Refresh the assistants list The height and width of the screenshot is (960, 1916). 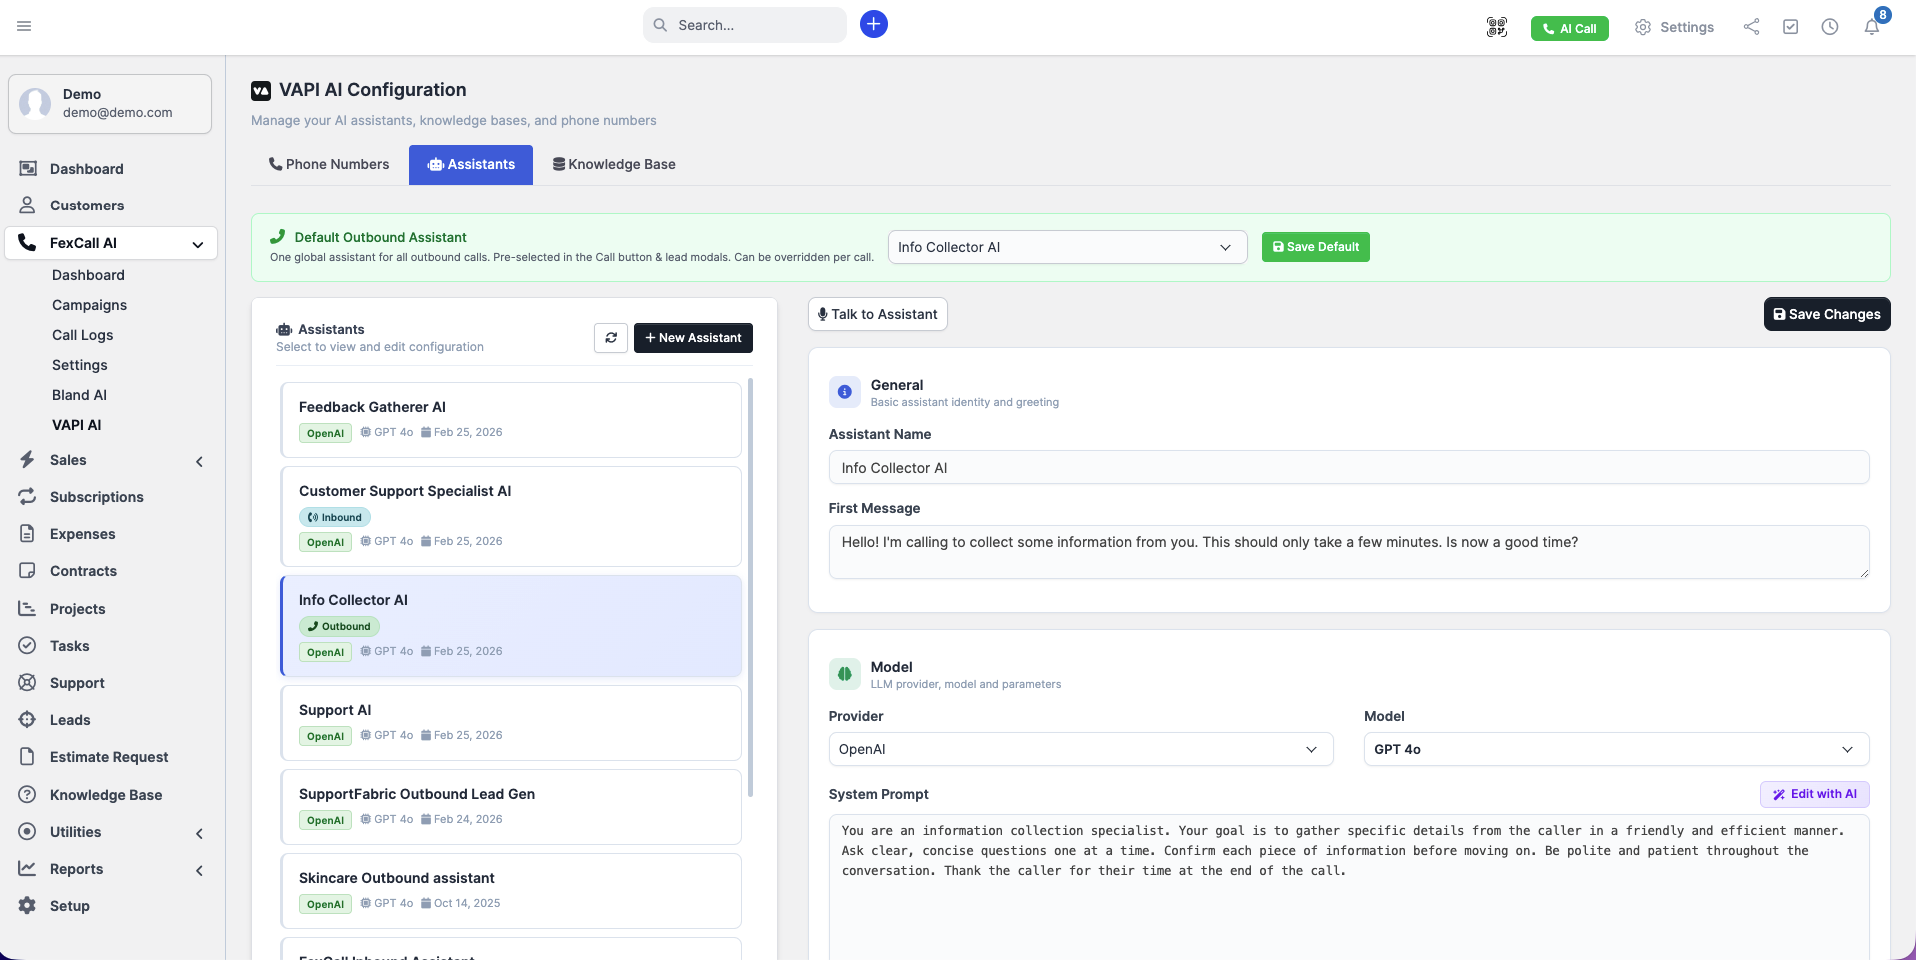[611, 338]
